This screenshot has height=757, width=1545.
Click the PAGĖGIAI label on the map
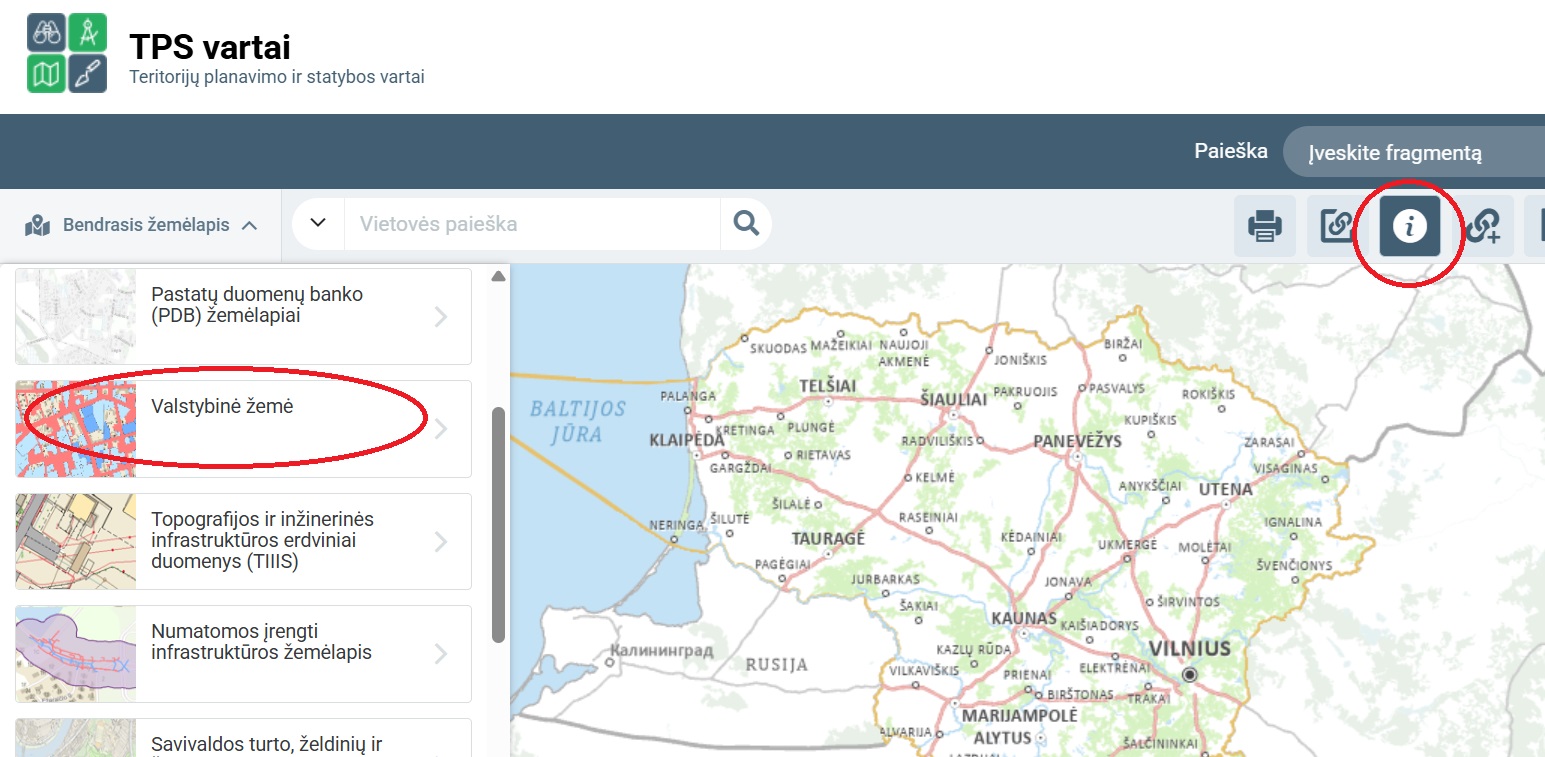click(782, 564)
